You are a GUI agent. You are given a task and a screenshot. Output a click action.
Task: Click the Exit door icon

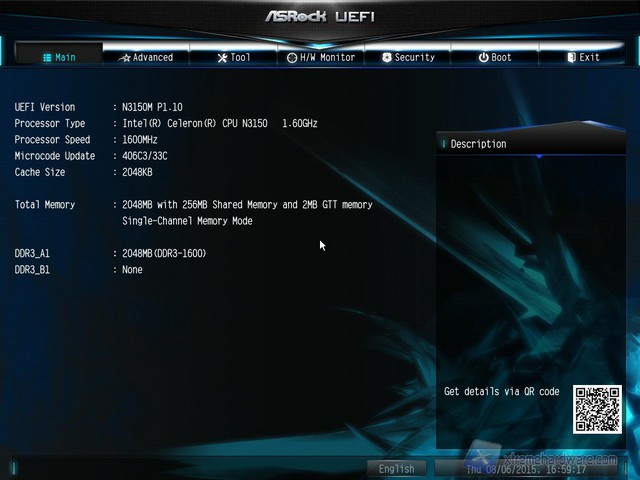[571, 58]
